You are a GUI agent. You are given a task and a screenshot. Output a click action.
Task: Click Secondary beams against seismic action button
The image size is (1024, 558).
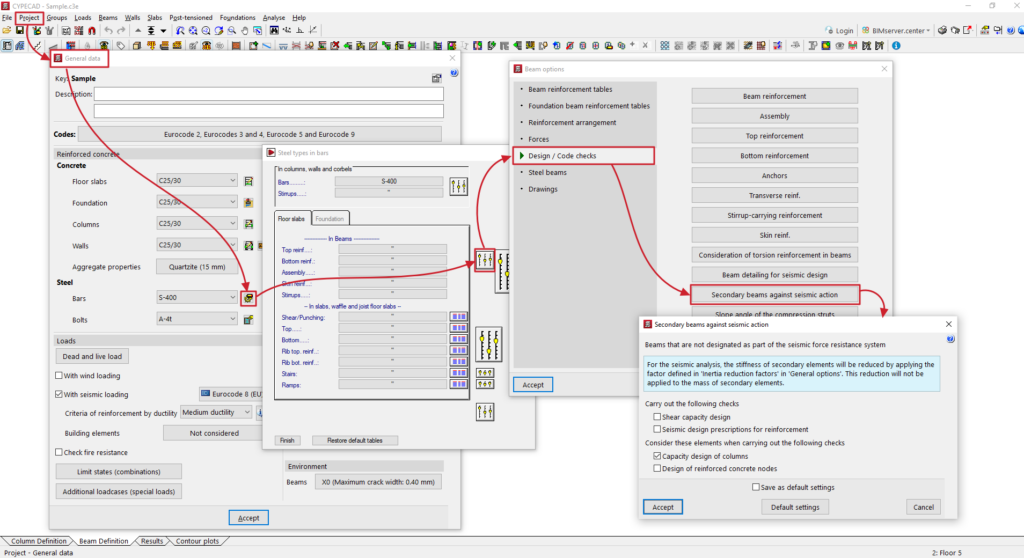pyautogui.click(x=775, y=295)
